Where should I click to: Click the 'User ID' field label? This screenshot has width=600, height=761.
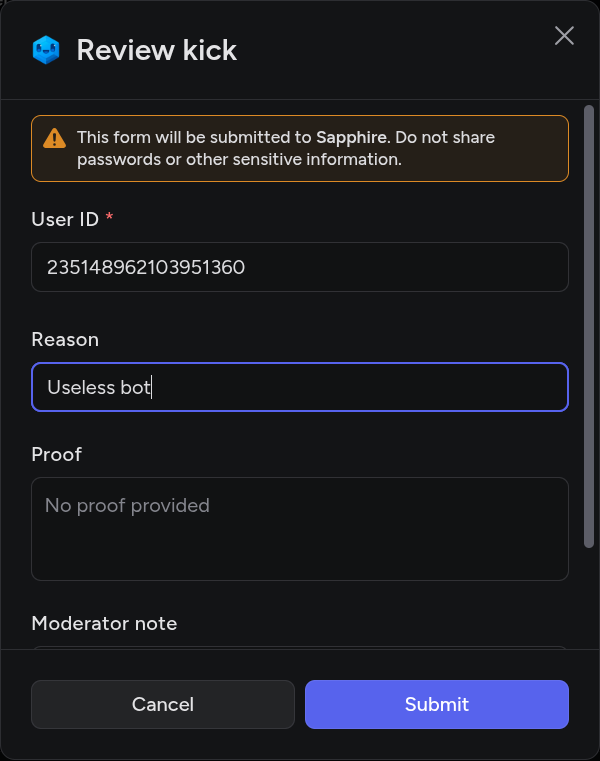[65, 219]
